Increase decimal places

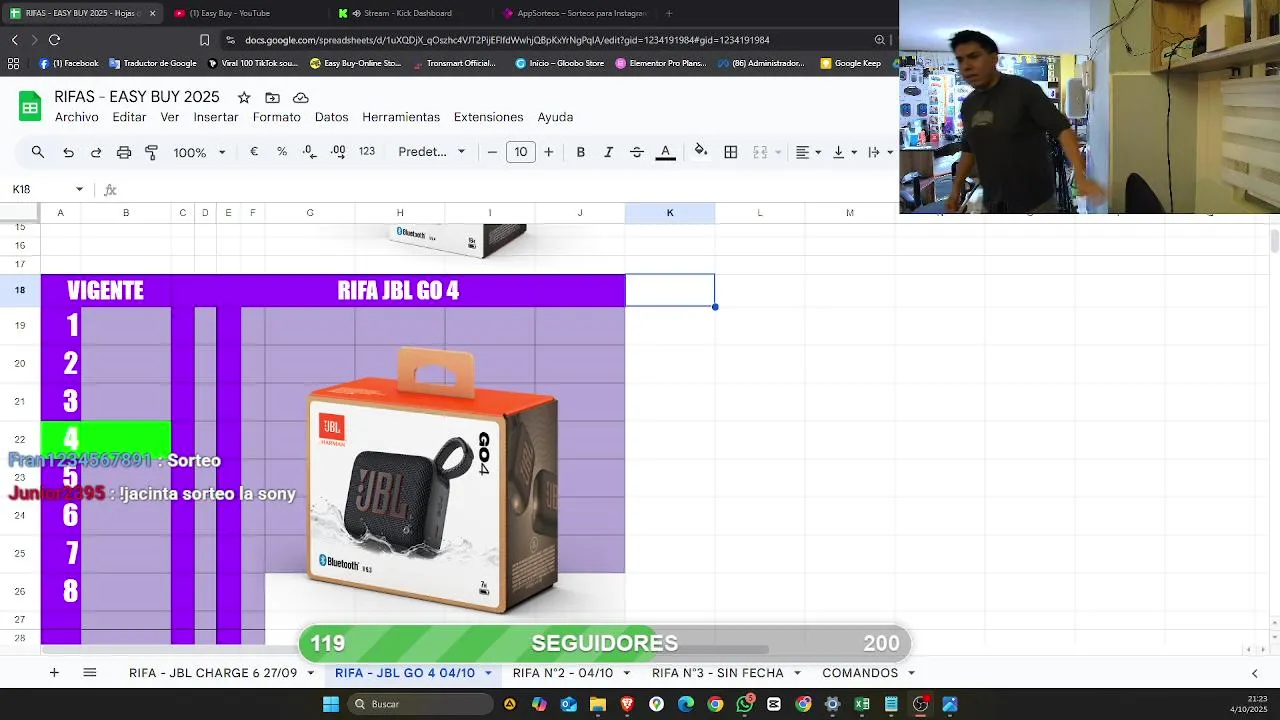(x=338, y=152)
